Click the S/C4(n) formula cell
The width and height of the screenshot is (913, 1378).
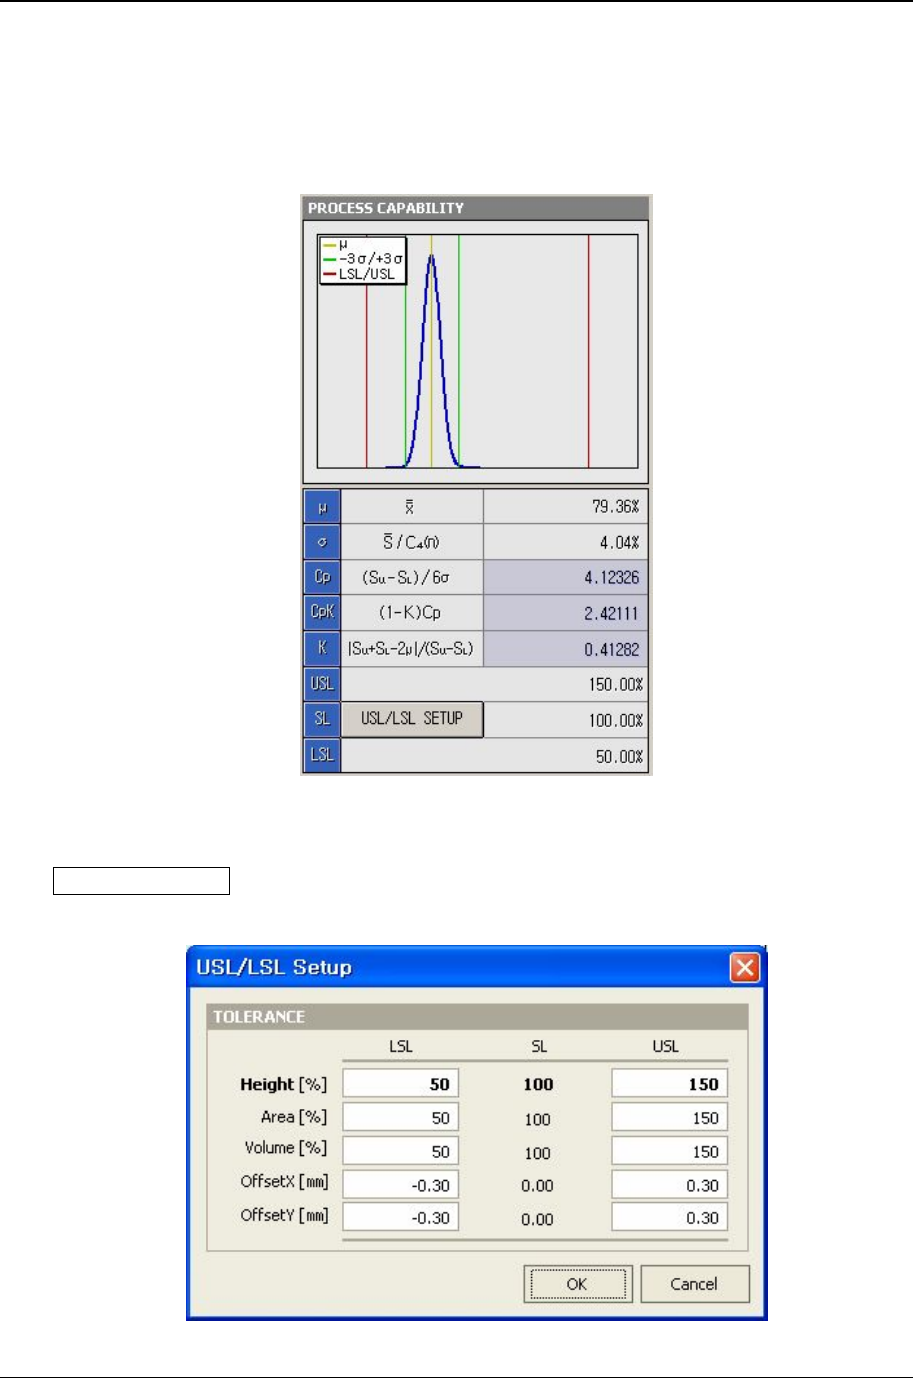point(412,542)
